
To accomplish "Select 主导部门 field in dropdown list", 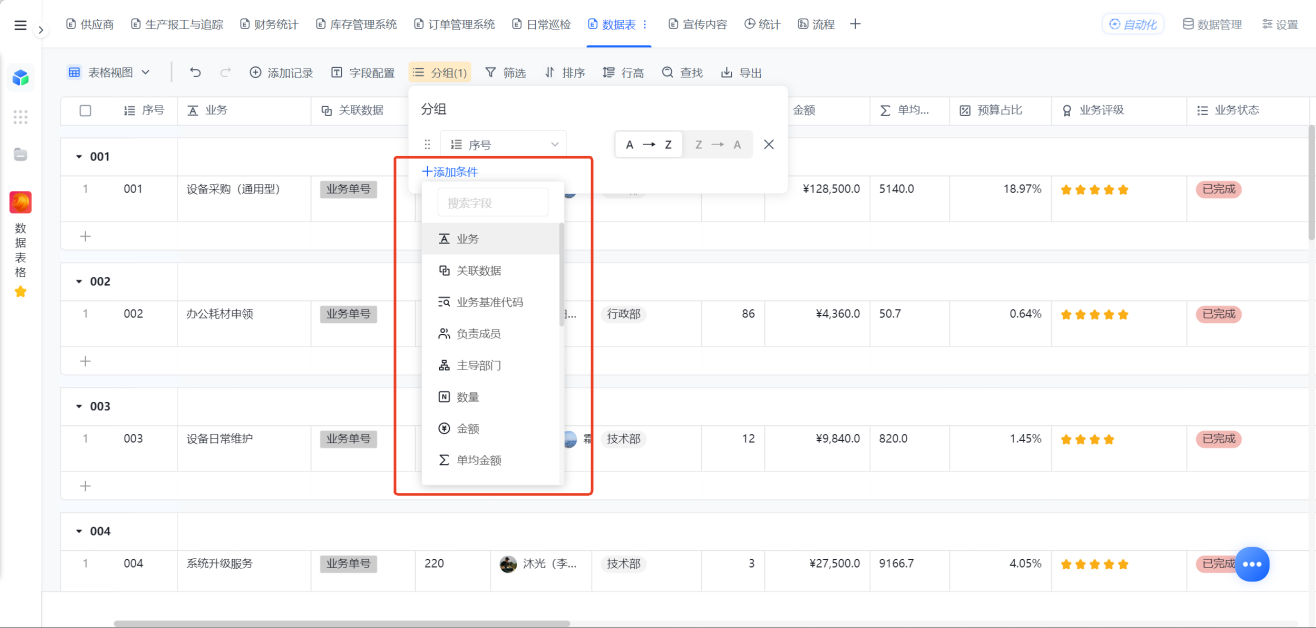I will (490, 365).
